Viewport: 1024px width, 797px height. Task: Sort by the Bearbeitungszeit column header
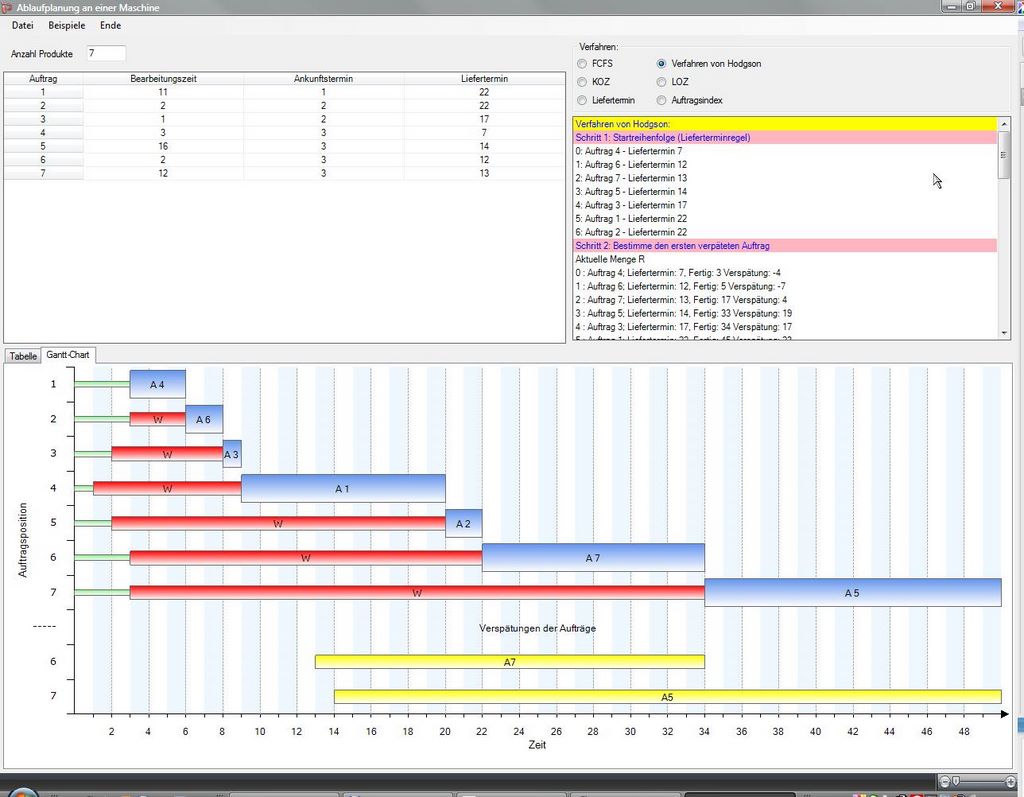(163, 78)
